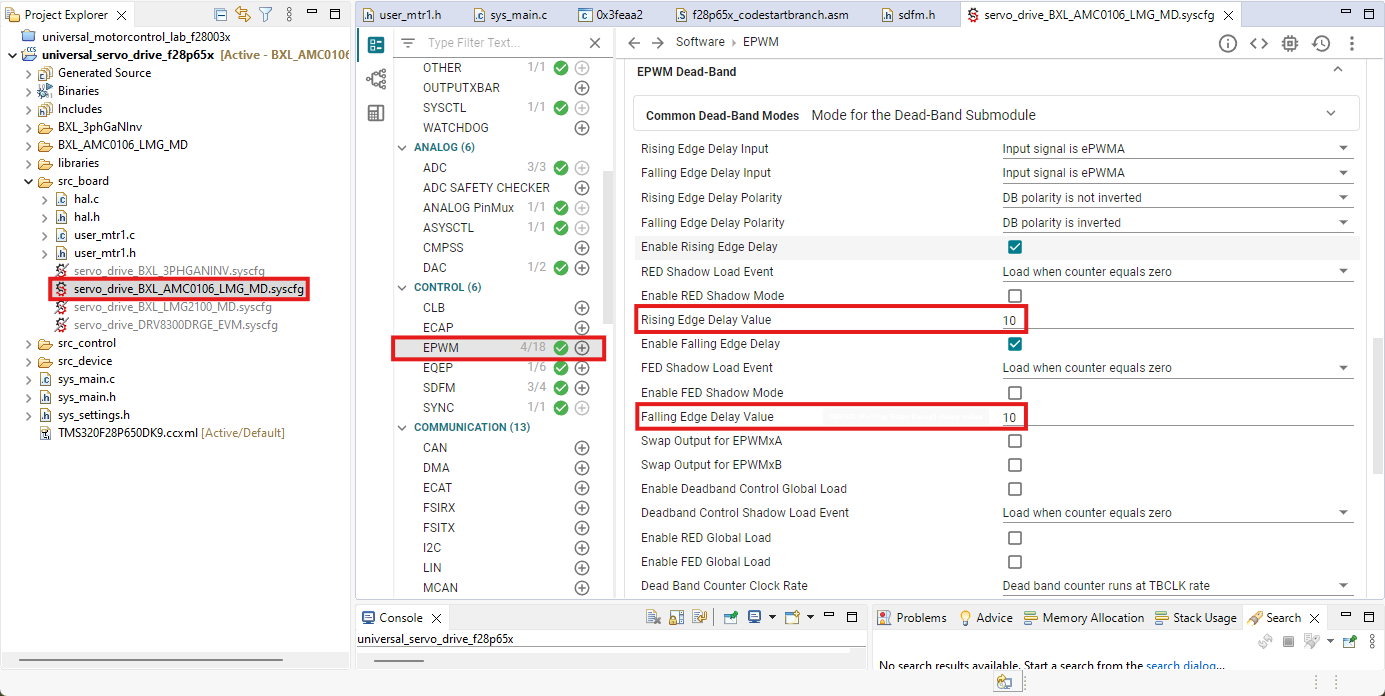The image size is (1385, 696).
Task: Collapse All folders in Project Explorer
Action: click(x=221, y=14)
